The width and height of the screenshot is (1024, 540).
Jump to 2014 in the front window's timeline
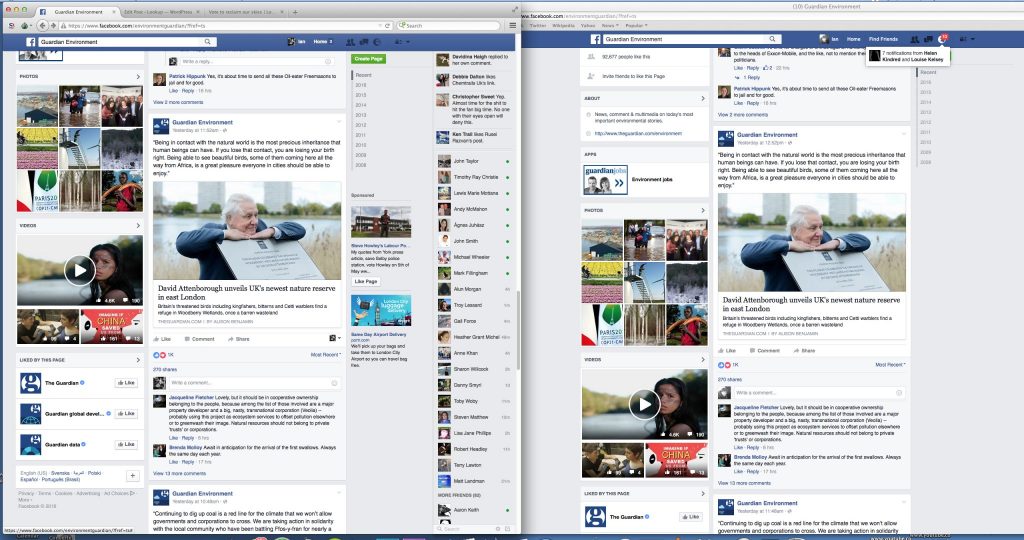(360, 104)
